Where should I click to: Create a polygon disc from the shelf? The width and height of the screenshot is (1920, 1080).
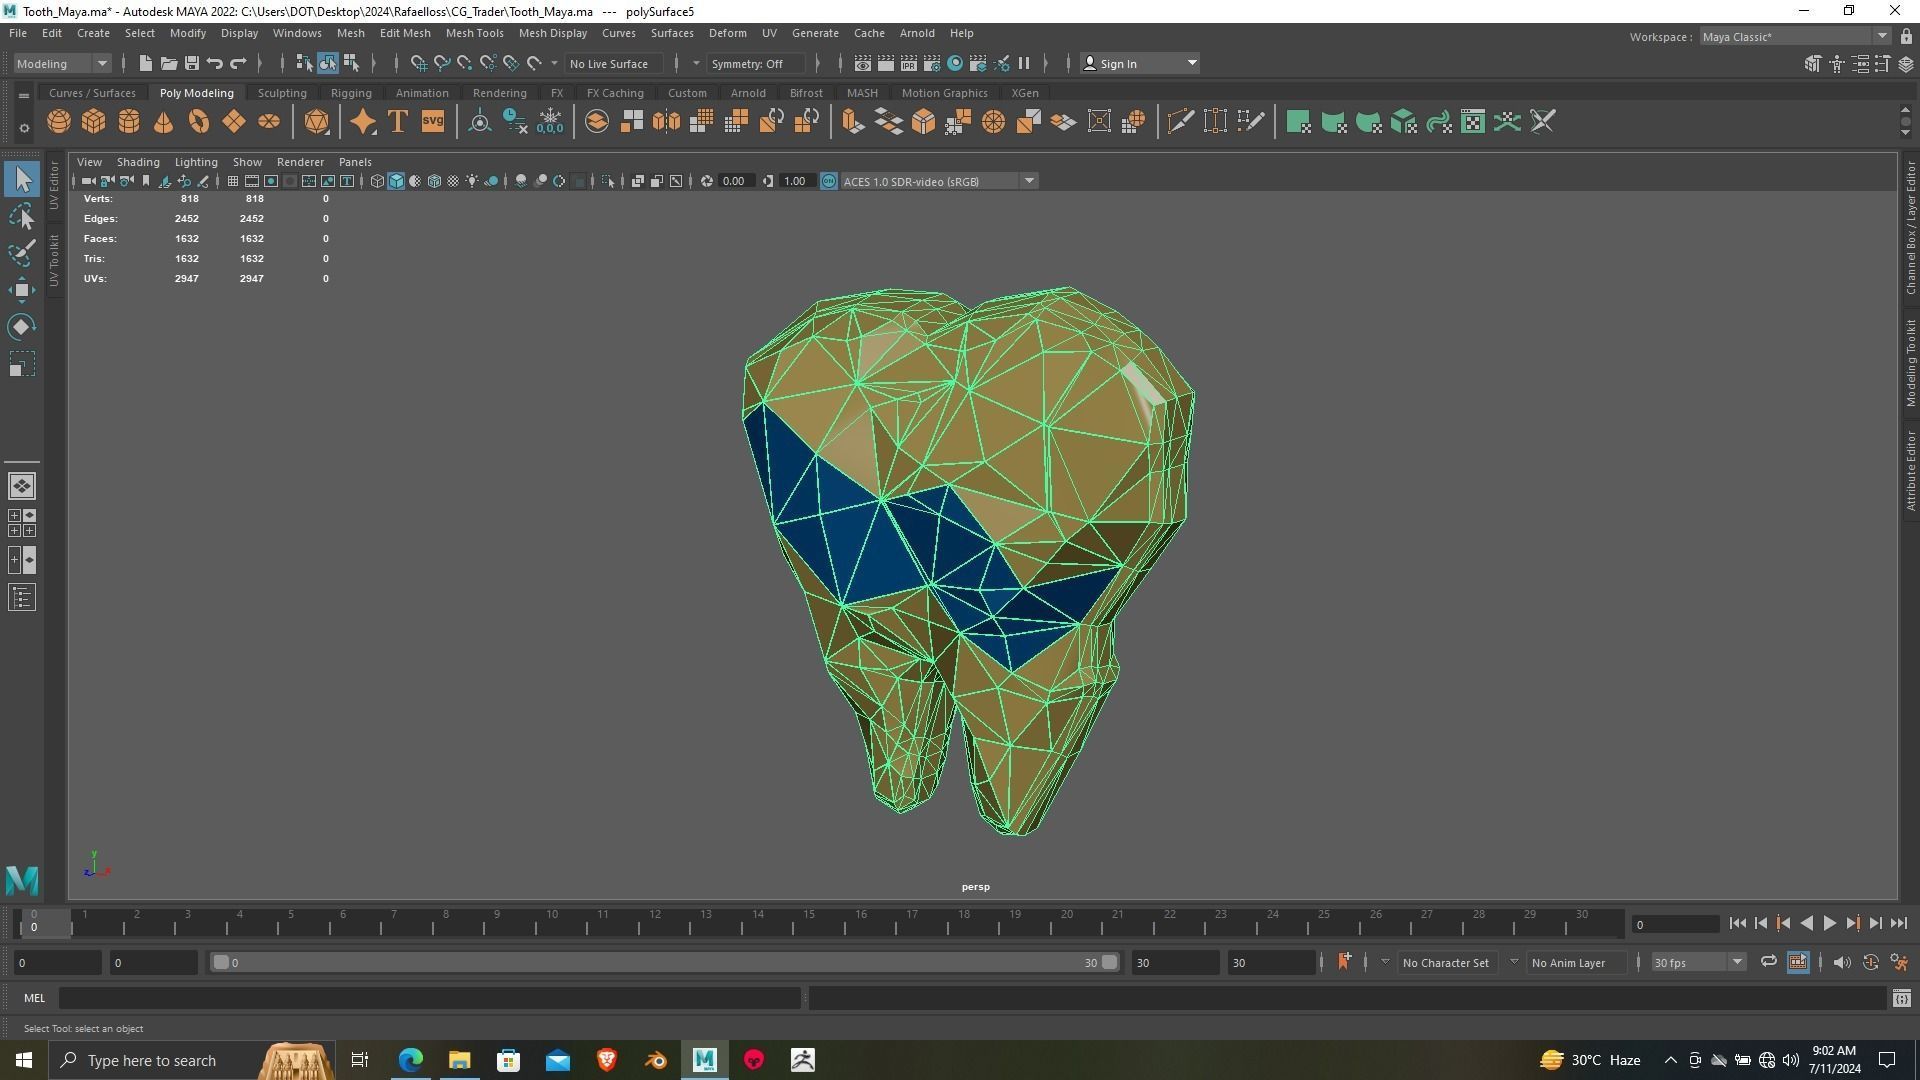click(x=269, y=122)
